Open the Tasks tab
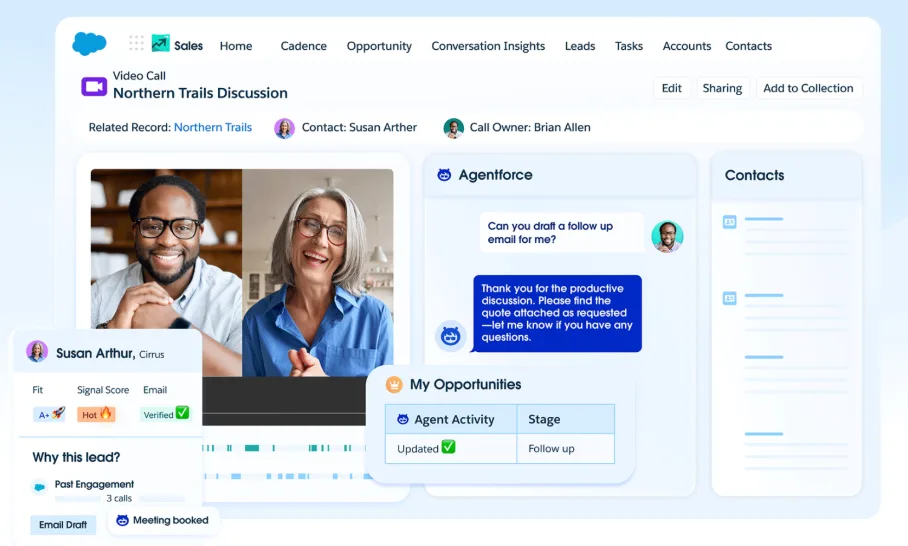This screenshot has width=908, height=546. point(629,46)
